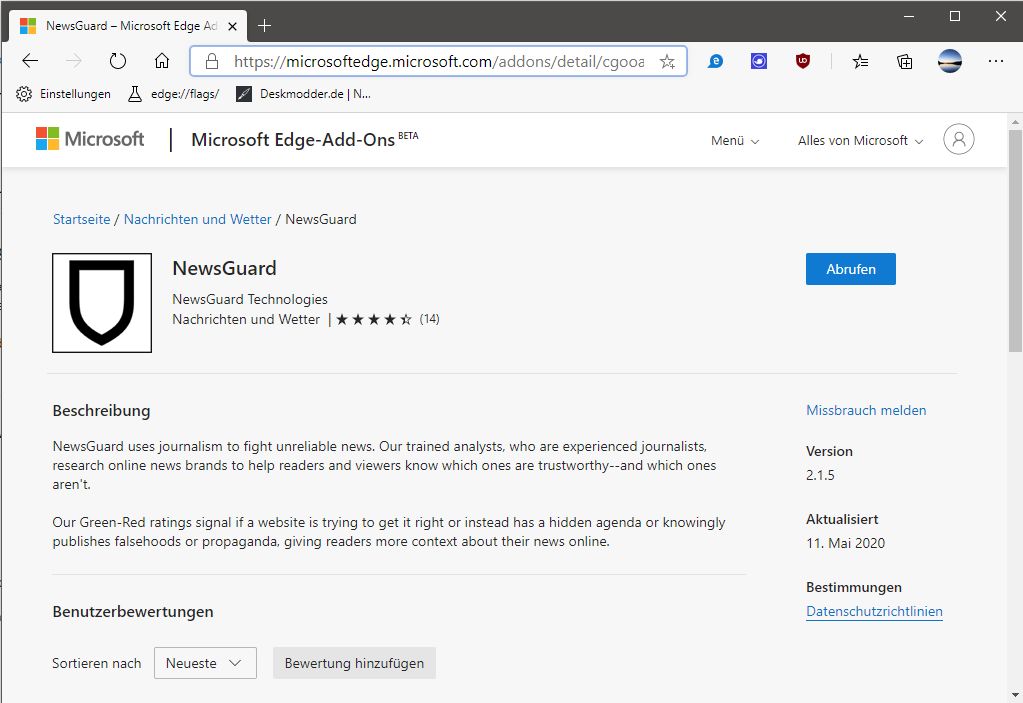The width and height of the screenshot is (1023, 703).
Task: Open a new tab with plus icon
Action: (x=264, y=25)
